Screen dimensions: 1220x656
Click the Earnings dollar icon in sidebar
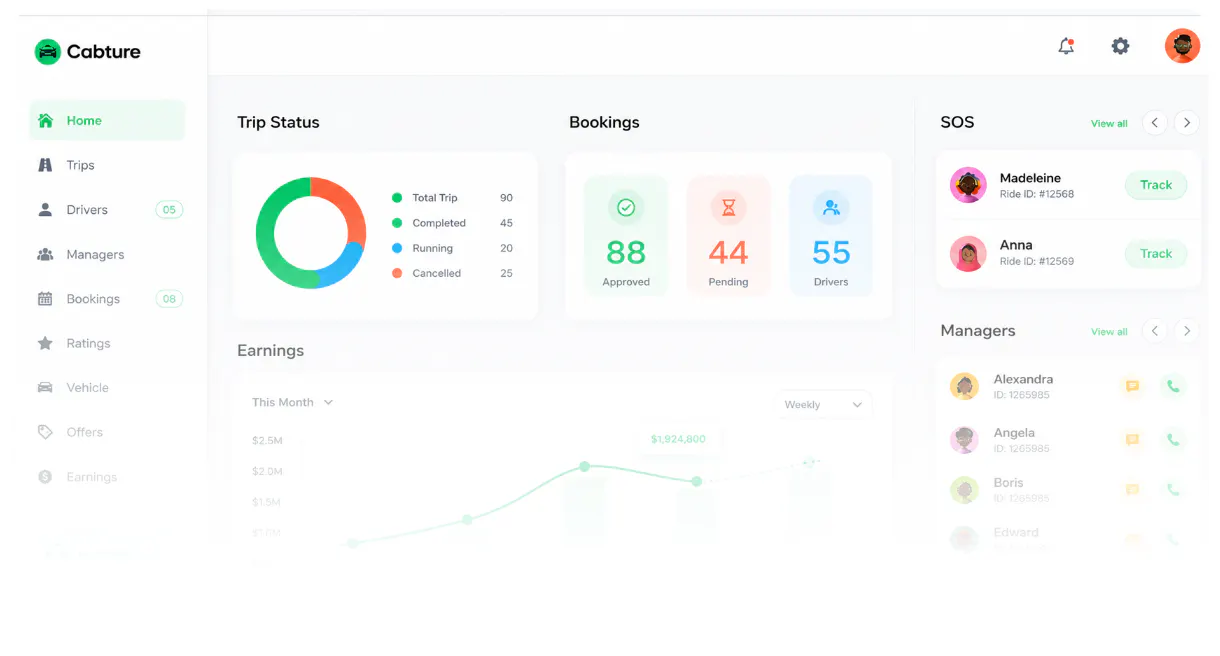(45, 477)
